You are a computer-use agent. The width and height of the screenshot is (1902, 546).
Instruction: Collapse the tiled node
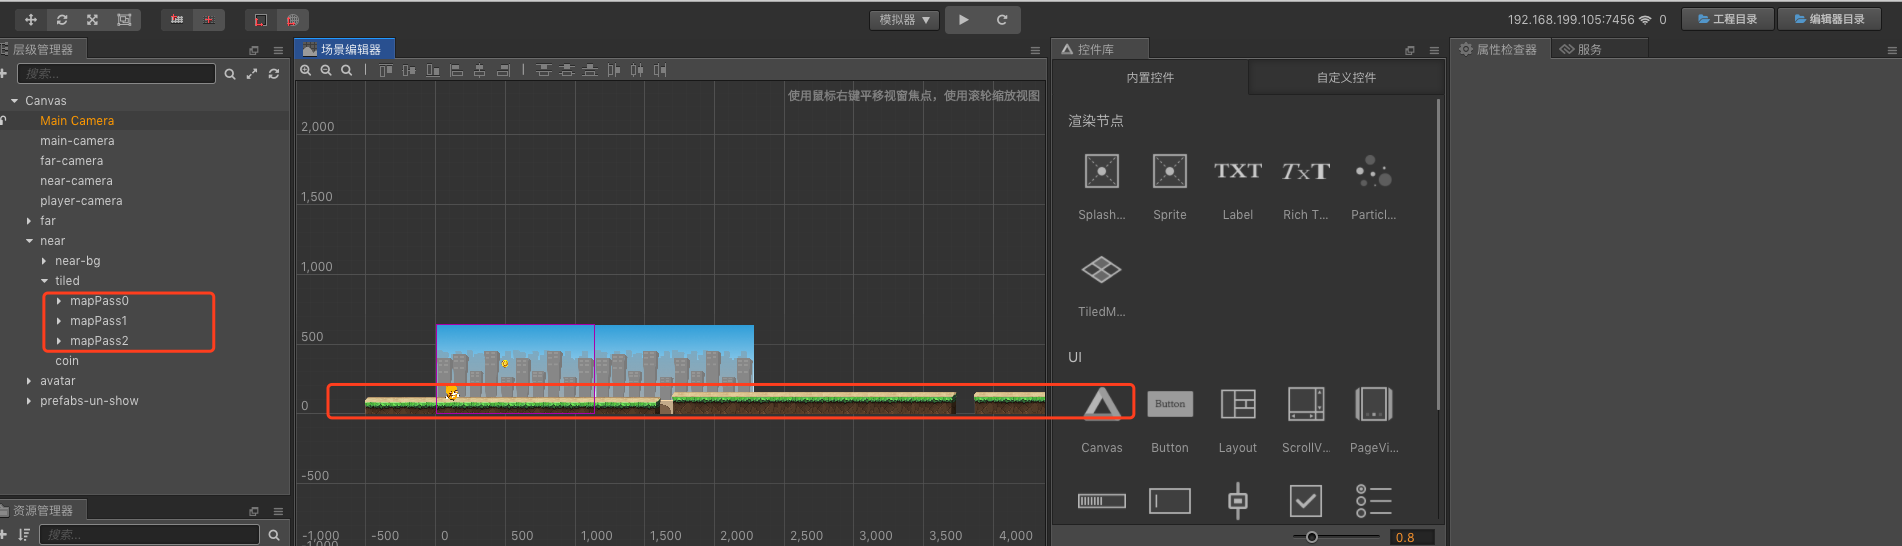click(44, 281)
